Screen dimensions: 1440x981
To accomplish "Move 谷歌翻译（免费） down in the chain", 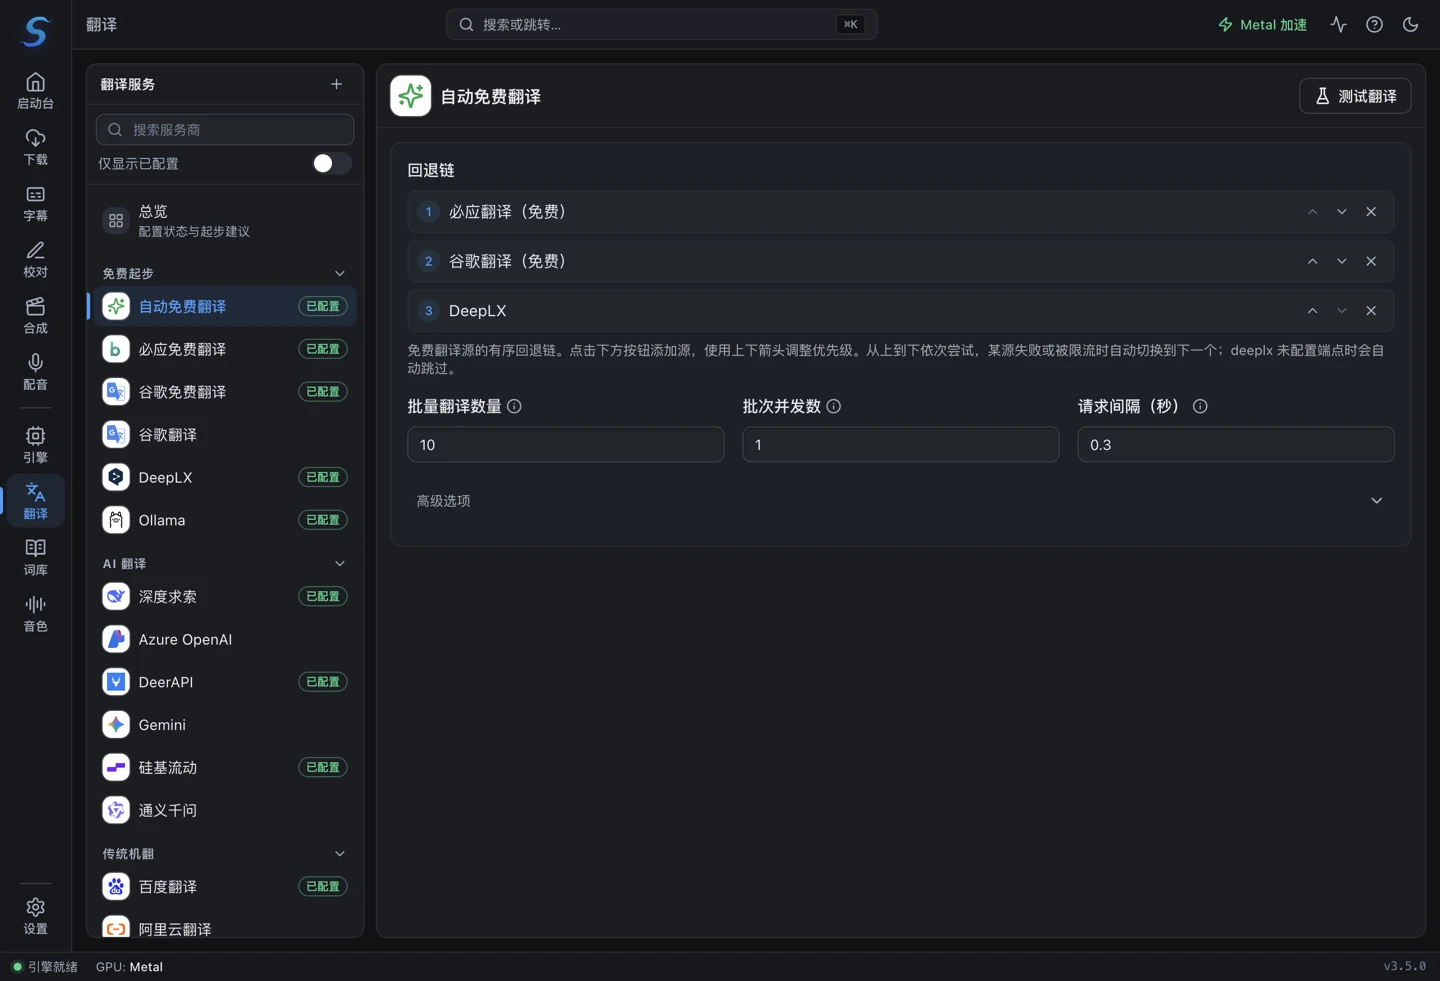I will (1341, 261).
